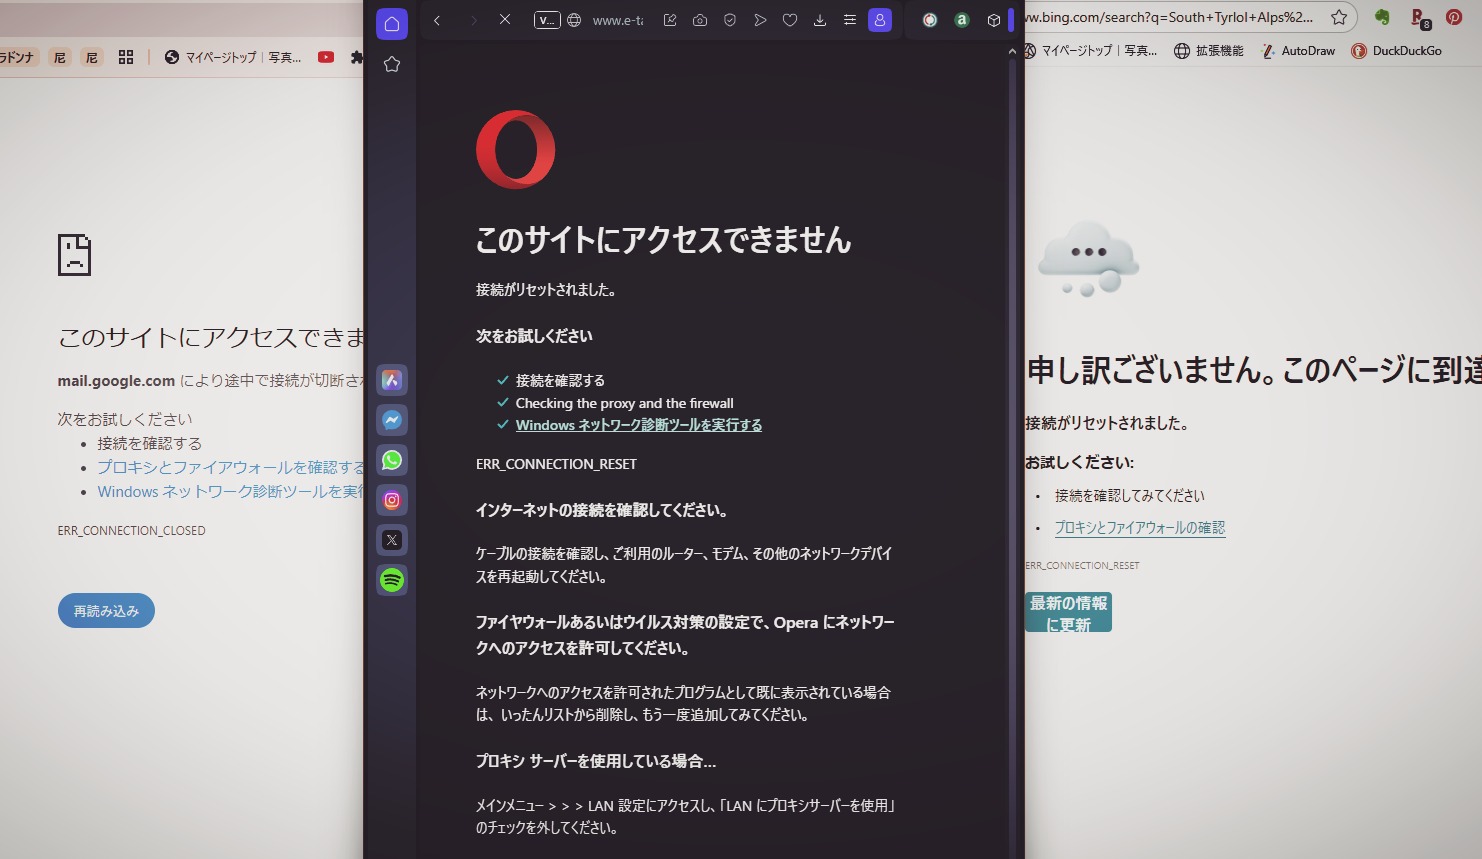The width and height of the screenshot is (1482, 859).
Task: Add favorite with star in Edge address bar
Action: coord(1339,17)
